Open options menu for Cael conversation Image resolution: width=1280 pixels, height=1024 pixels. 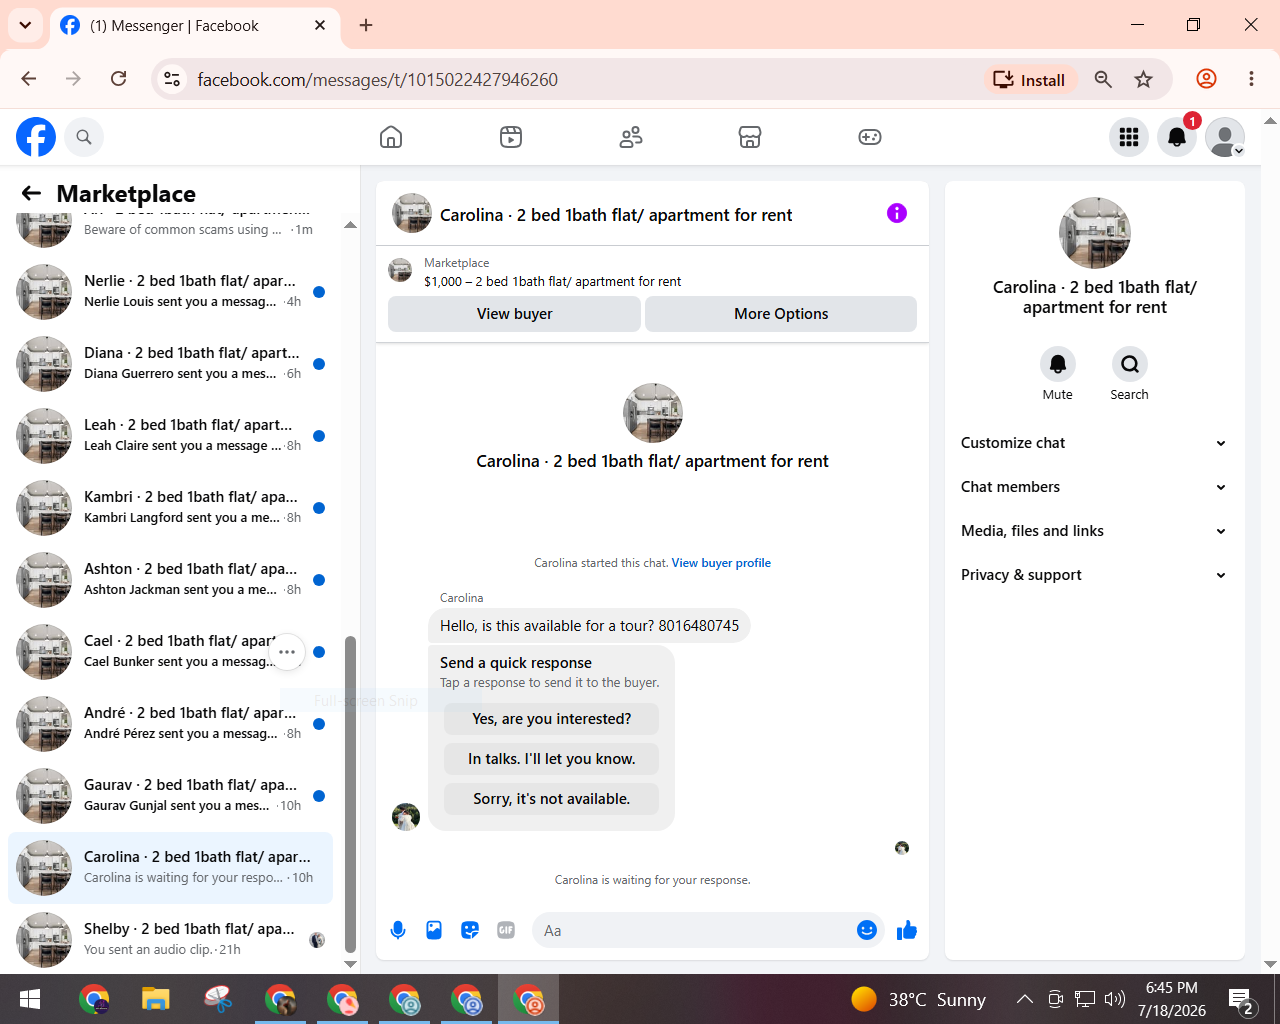[287, 652]
